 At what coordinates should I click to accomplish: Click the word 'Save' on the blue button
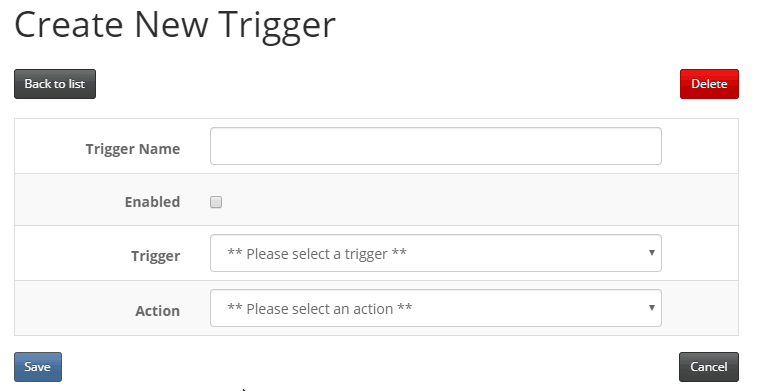click(38, 367)
